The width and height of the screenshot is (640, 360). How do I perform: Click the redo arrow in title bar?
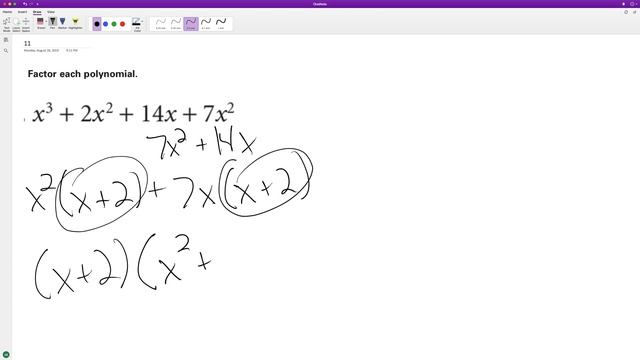(x=31, y=4)
